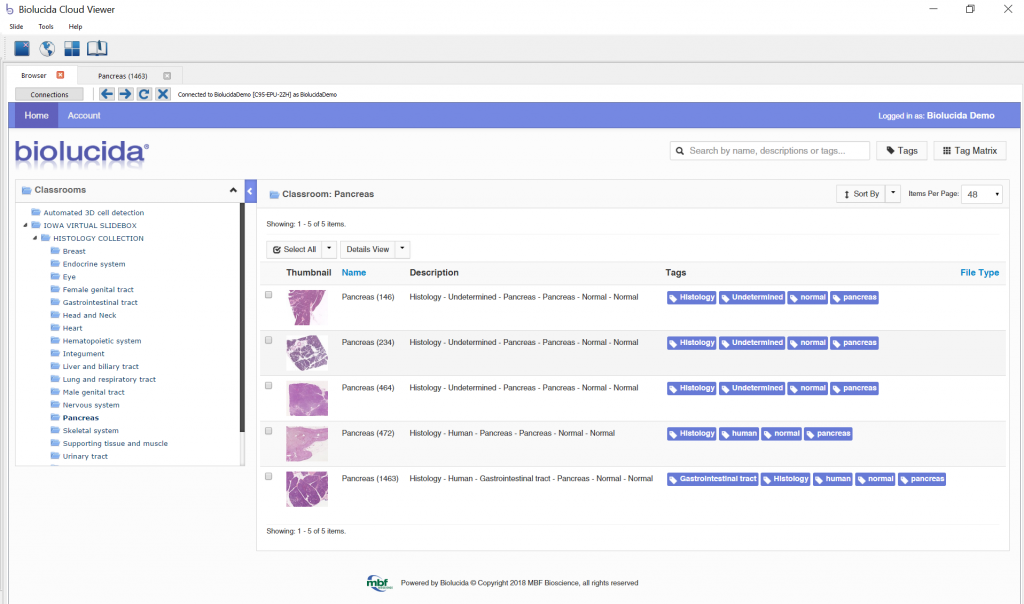This screenshot has height=604, width=1024.
Task: Sort by the Name column header
Action: tap(354, 272)
